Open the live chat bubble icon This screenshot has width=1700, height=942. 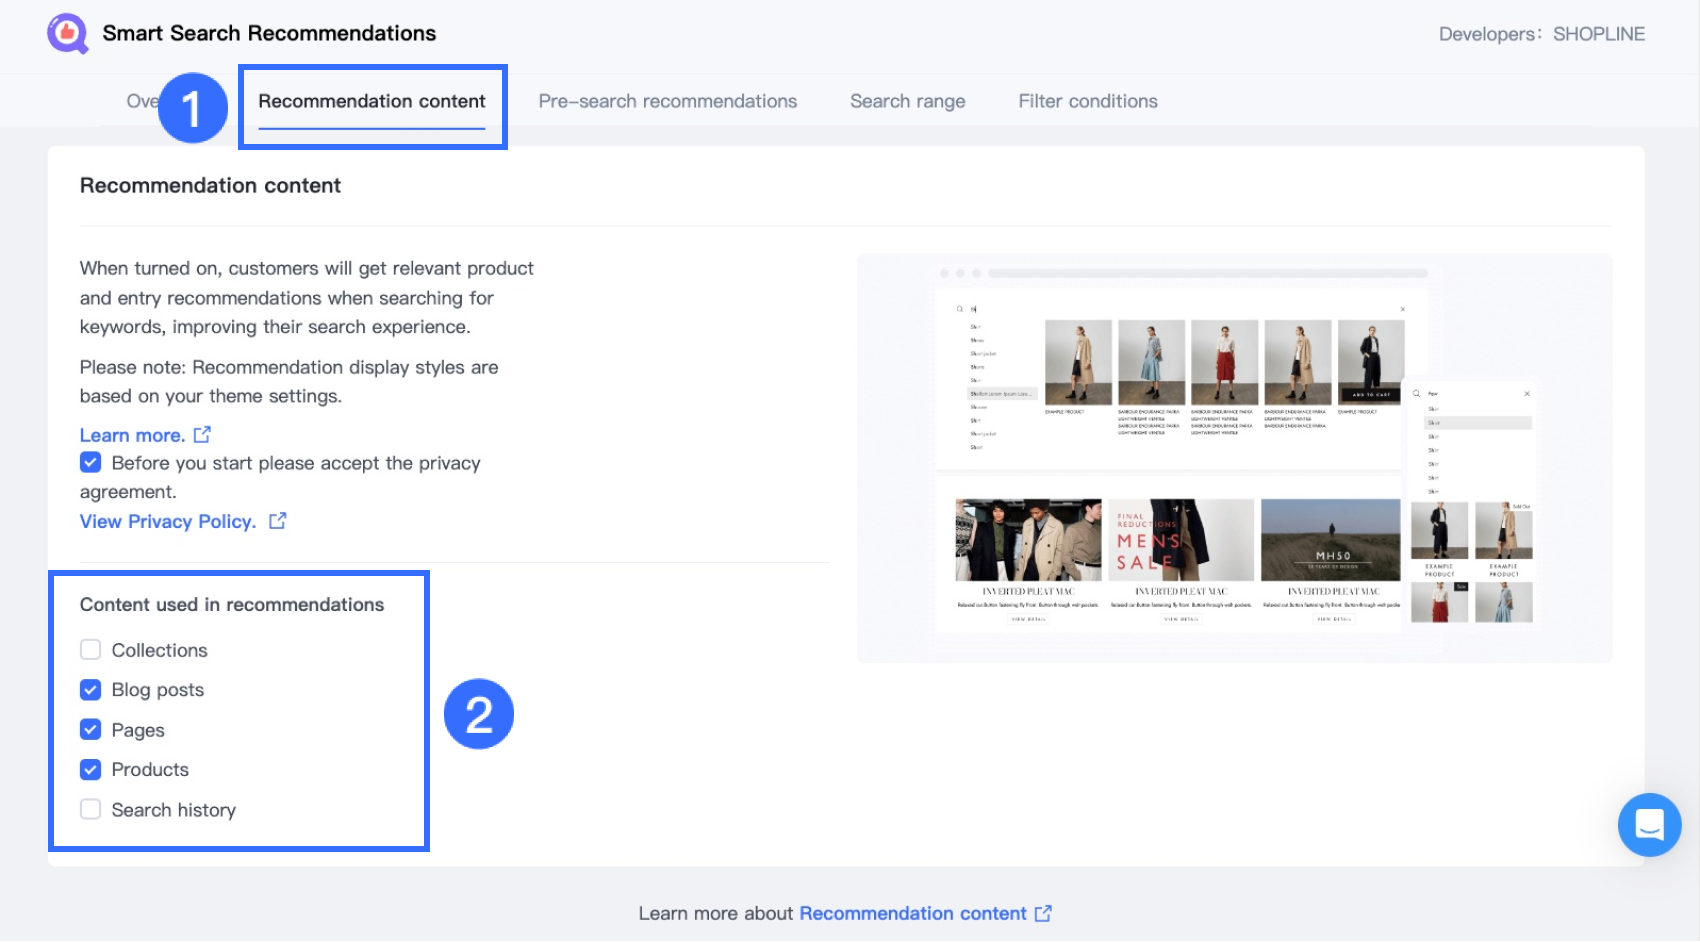point(1648,825)
